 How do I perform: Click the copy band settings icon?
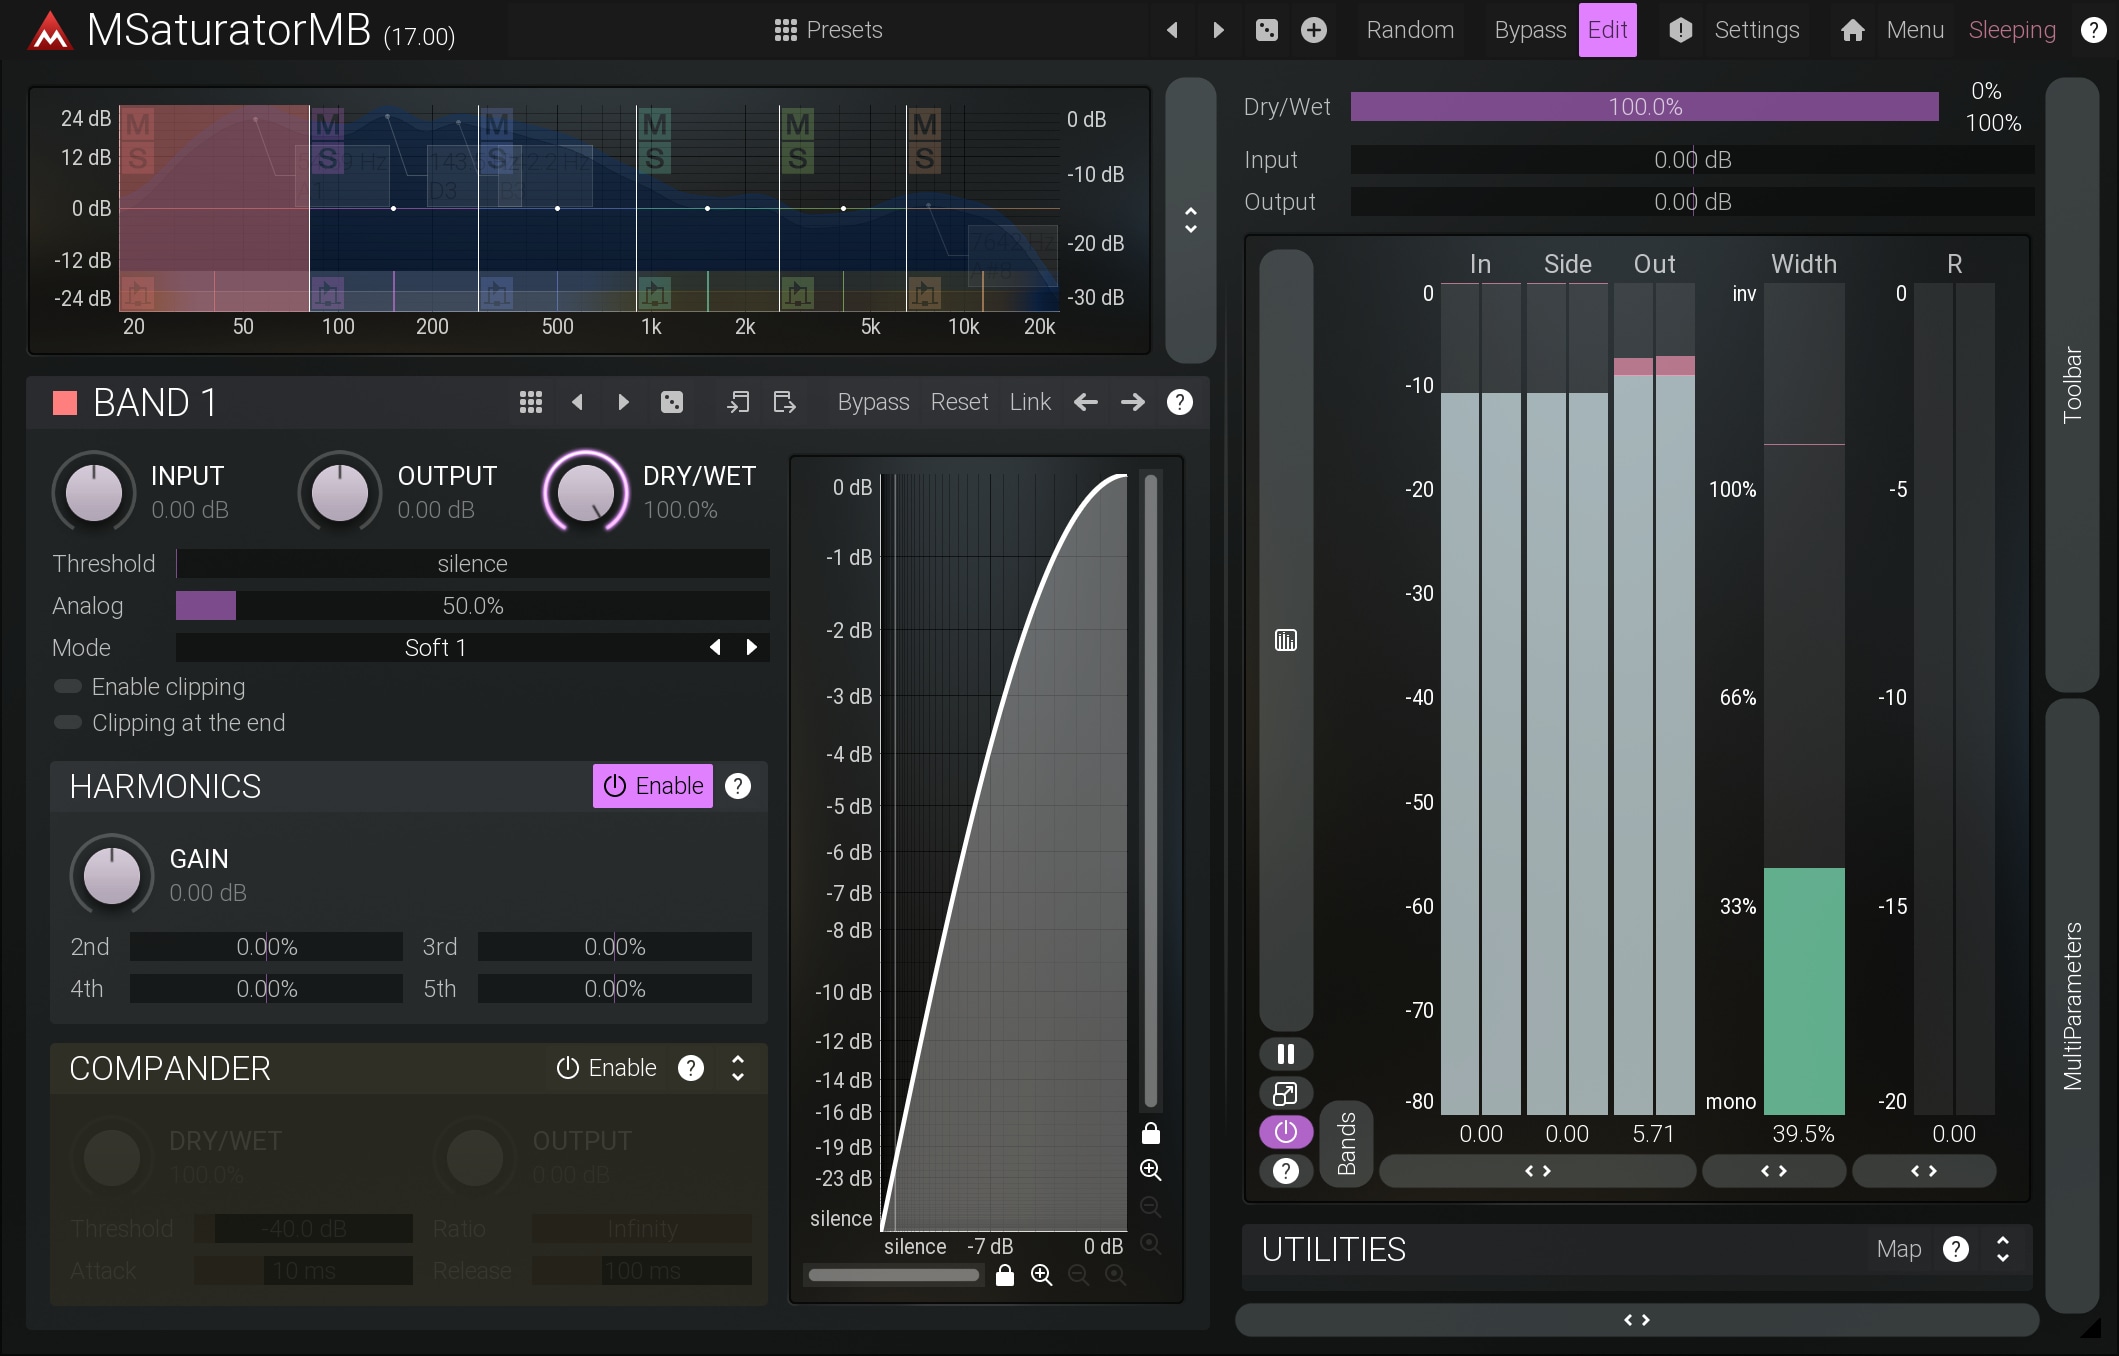click(738, 402)
